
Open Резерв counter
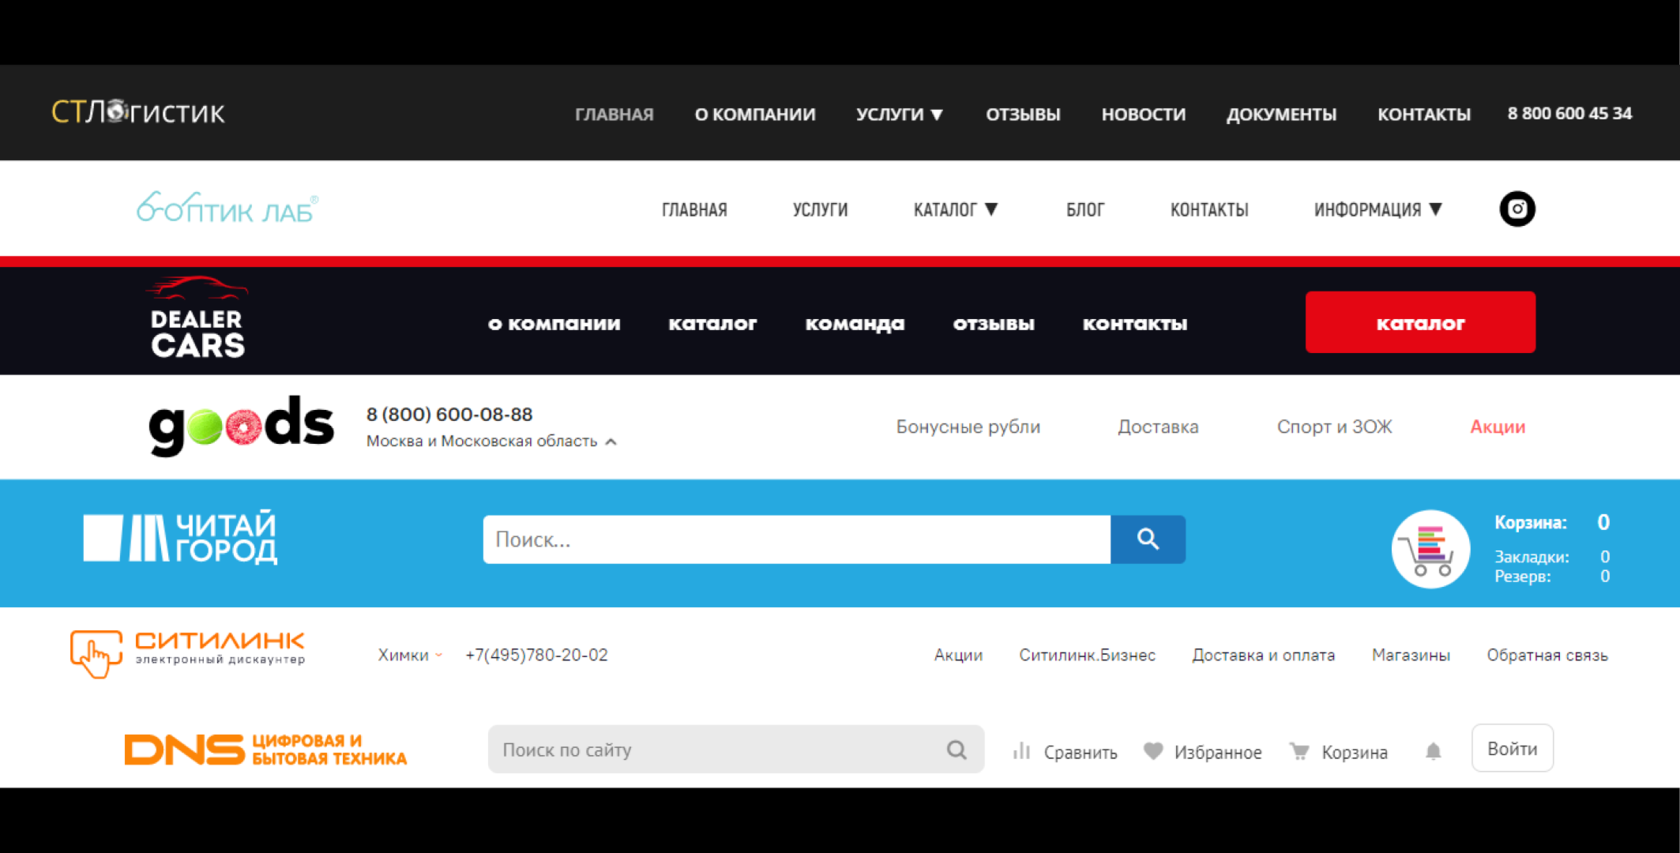tap(1552, 576)
